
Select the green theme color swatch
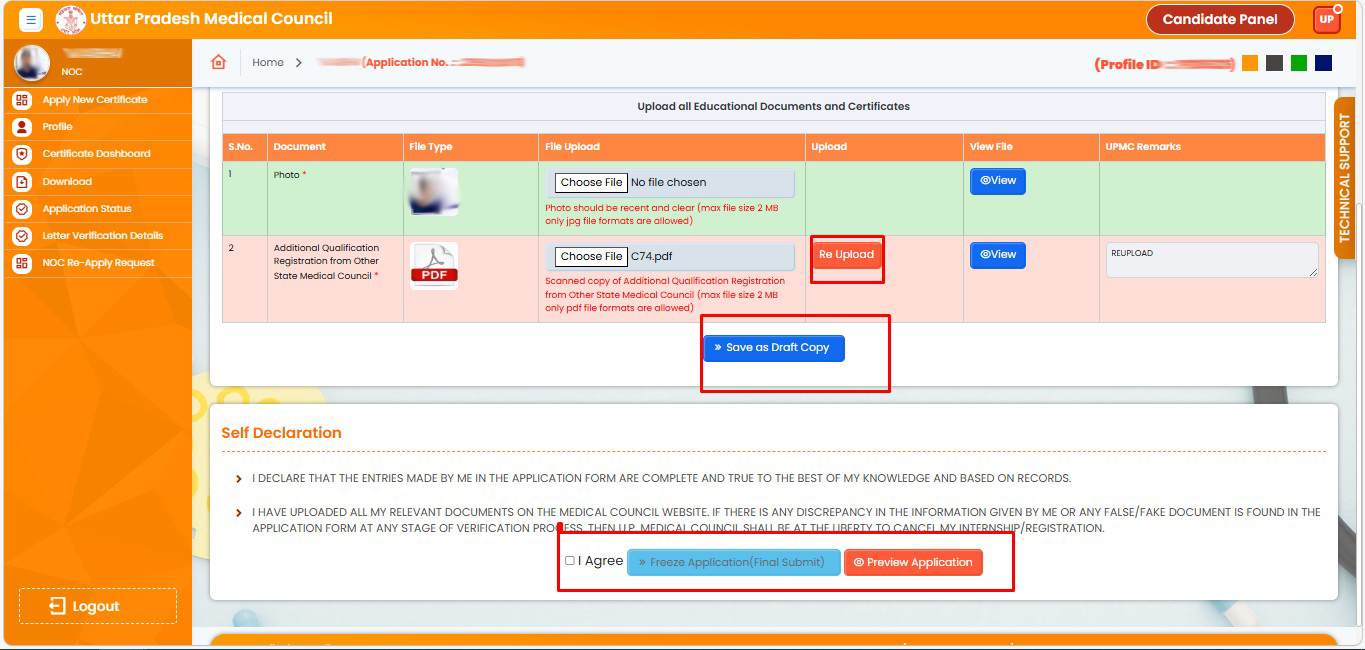click(x=1299, y=63)
